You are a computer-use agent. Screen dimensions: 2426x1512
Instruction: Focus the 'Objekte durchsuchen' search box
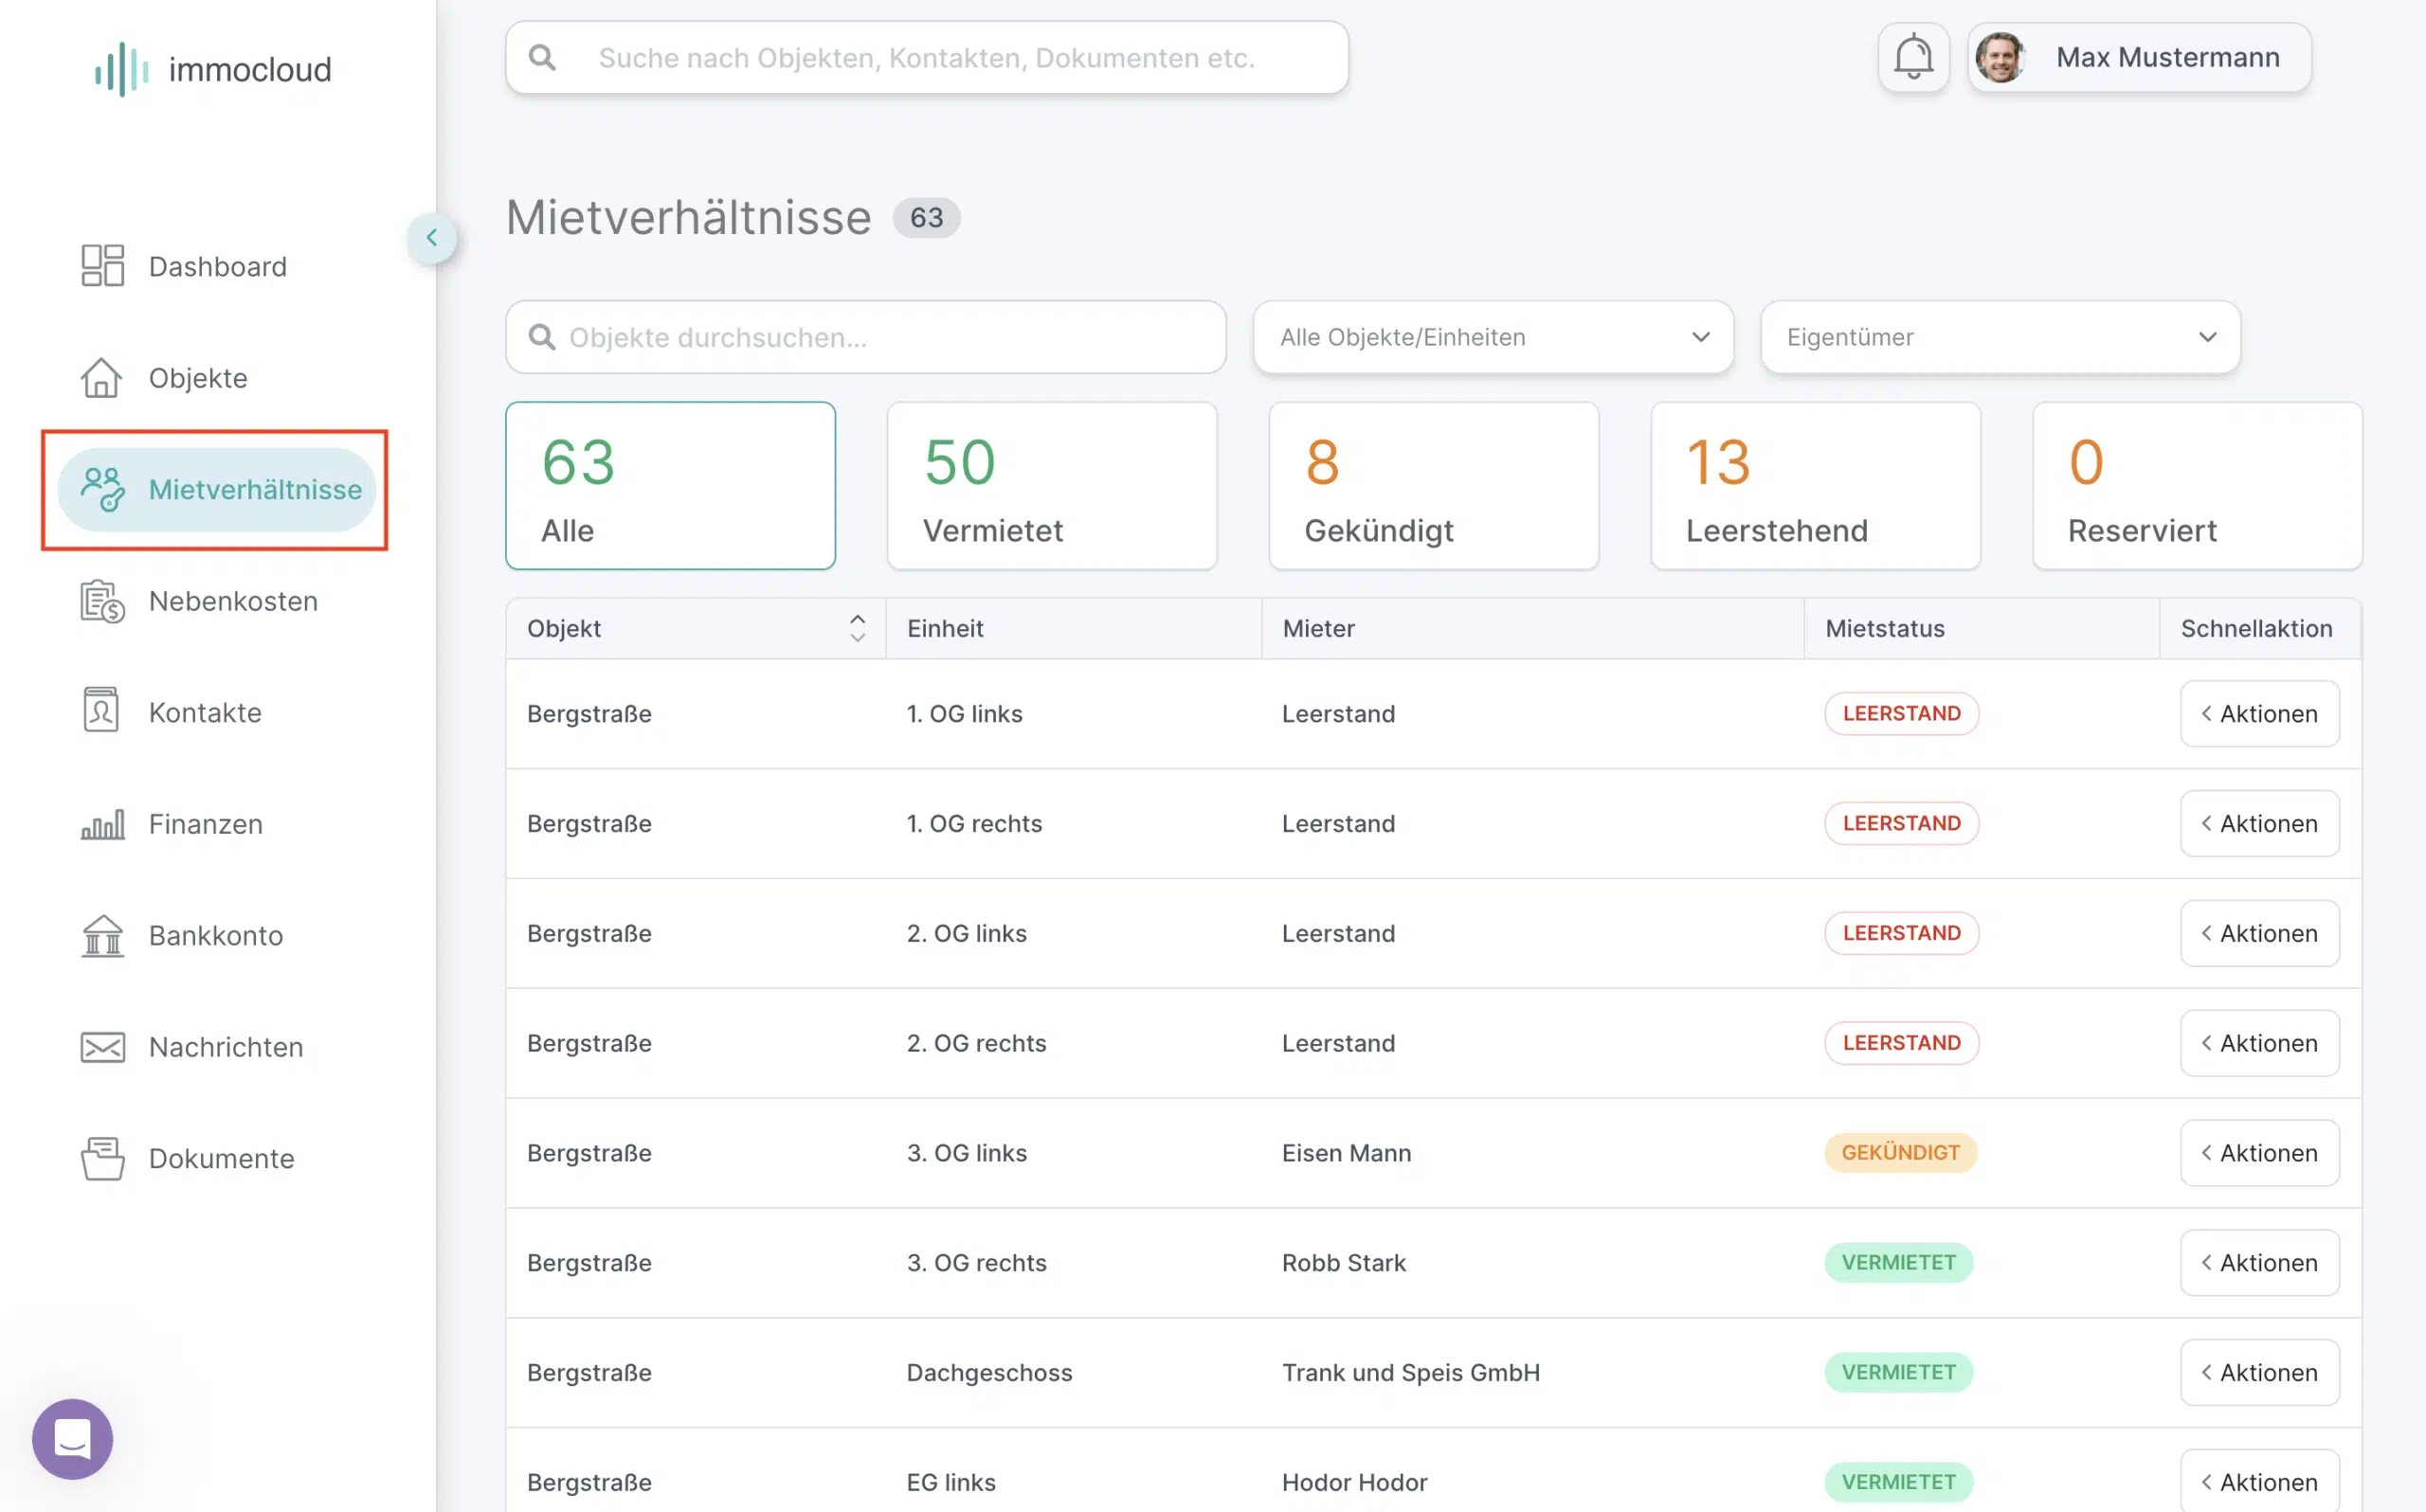pyautogui.click(x=866, y=337)
